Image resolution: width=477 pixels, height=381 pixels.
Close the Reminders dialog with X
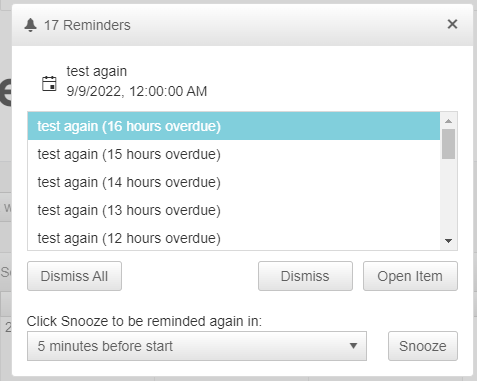pos(452,24)
